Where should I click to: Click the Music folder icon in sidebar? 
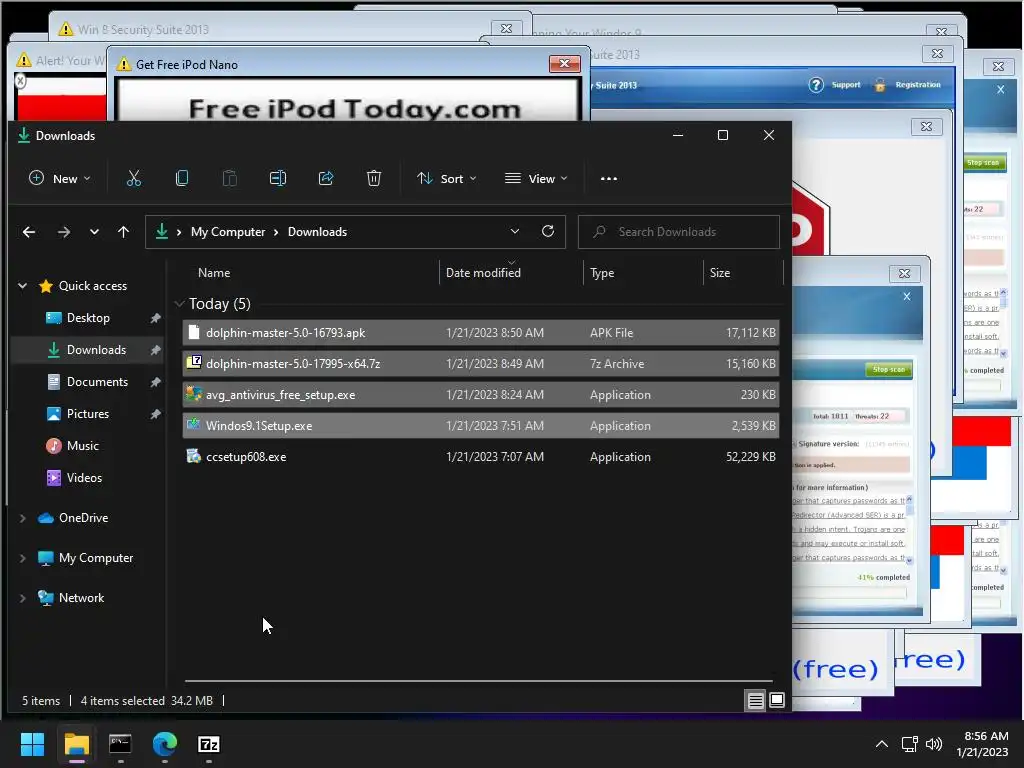(x=54, y=445)
